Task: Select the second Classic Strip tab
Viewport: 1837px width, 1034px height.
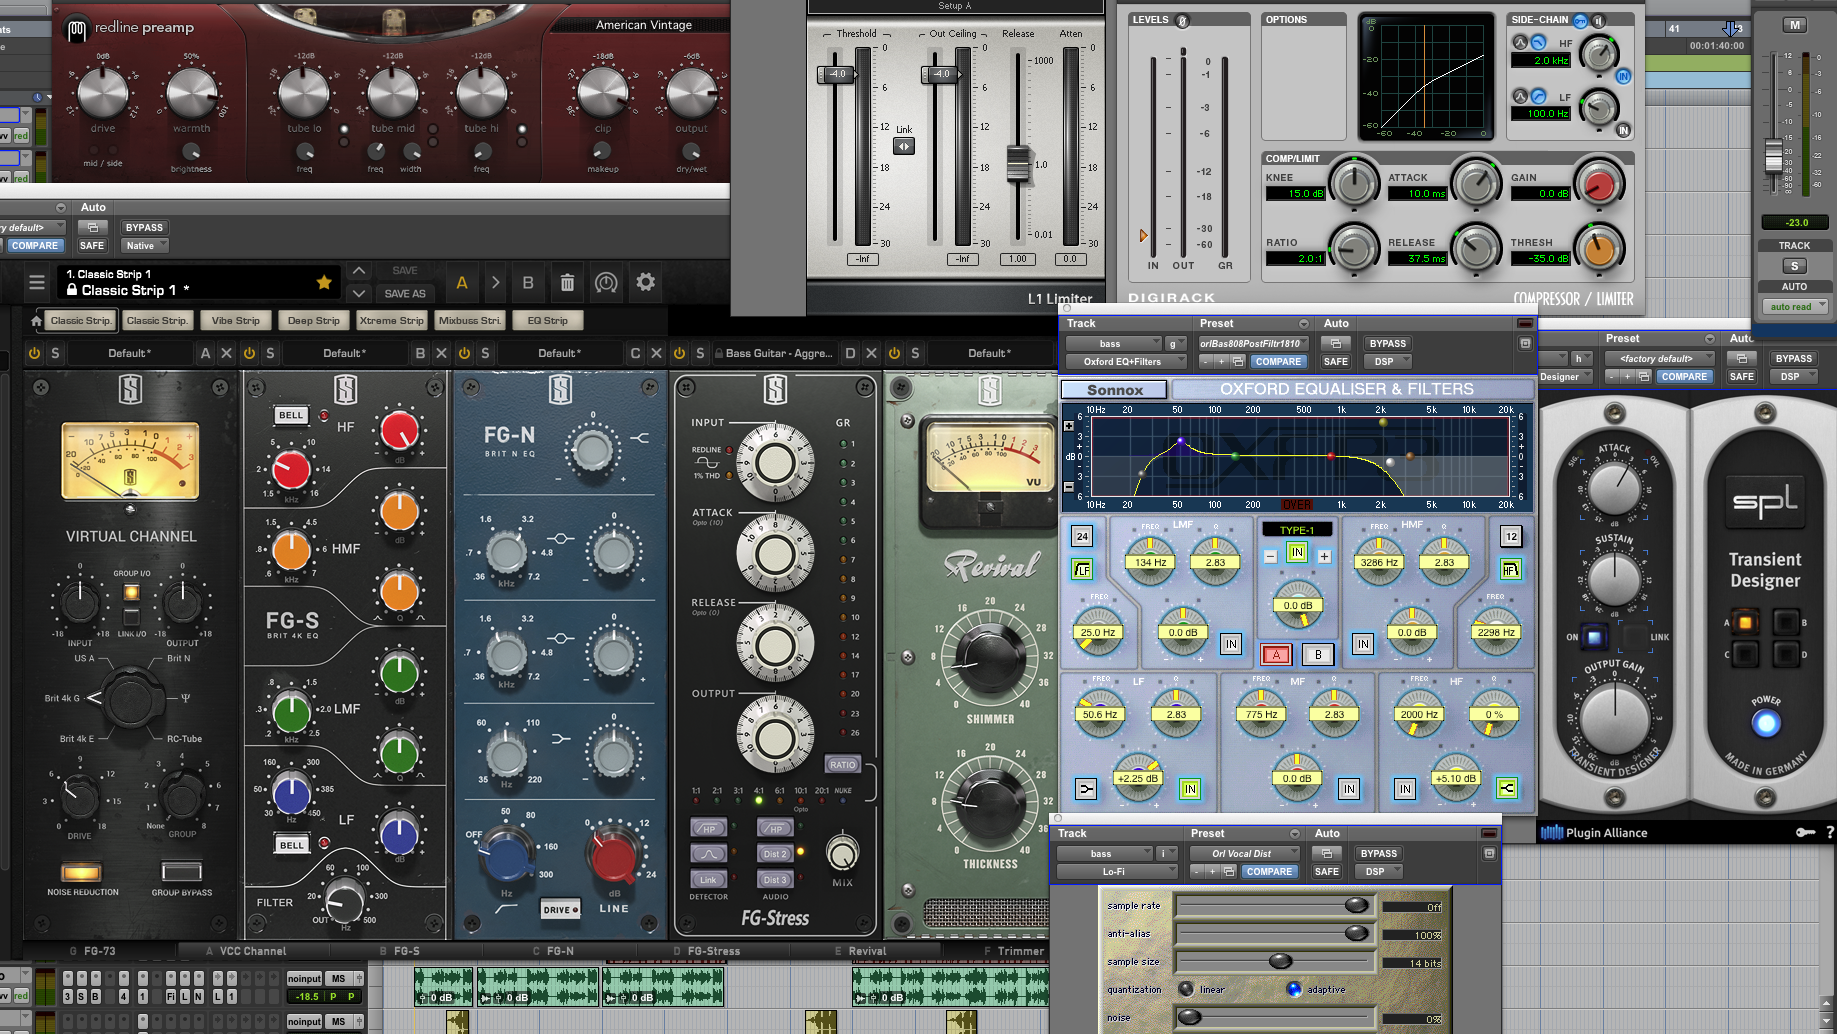Action: [157, 321]
